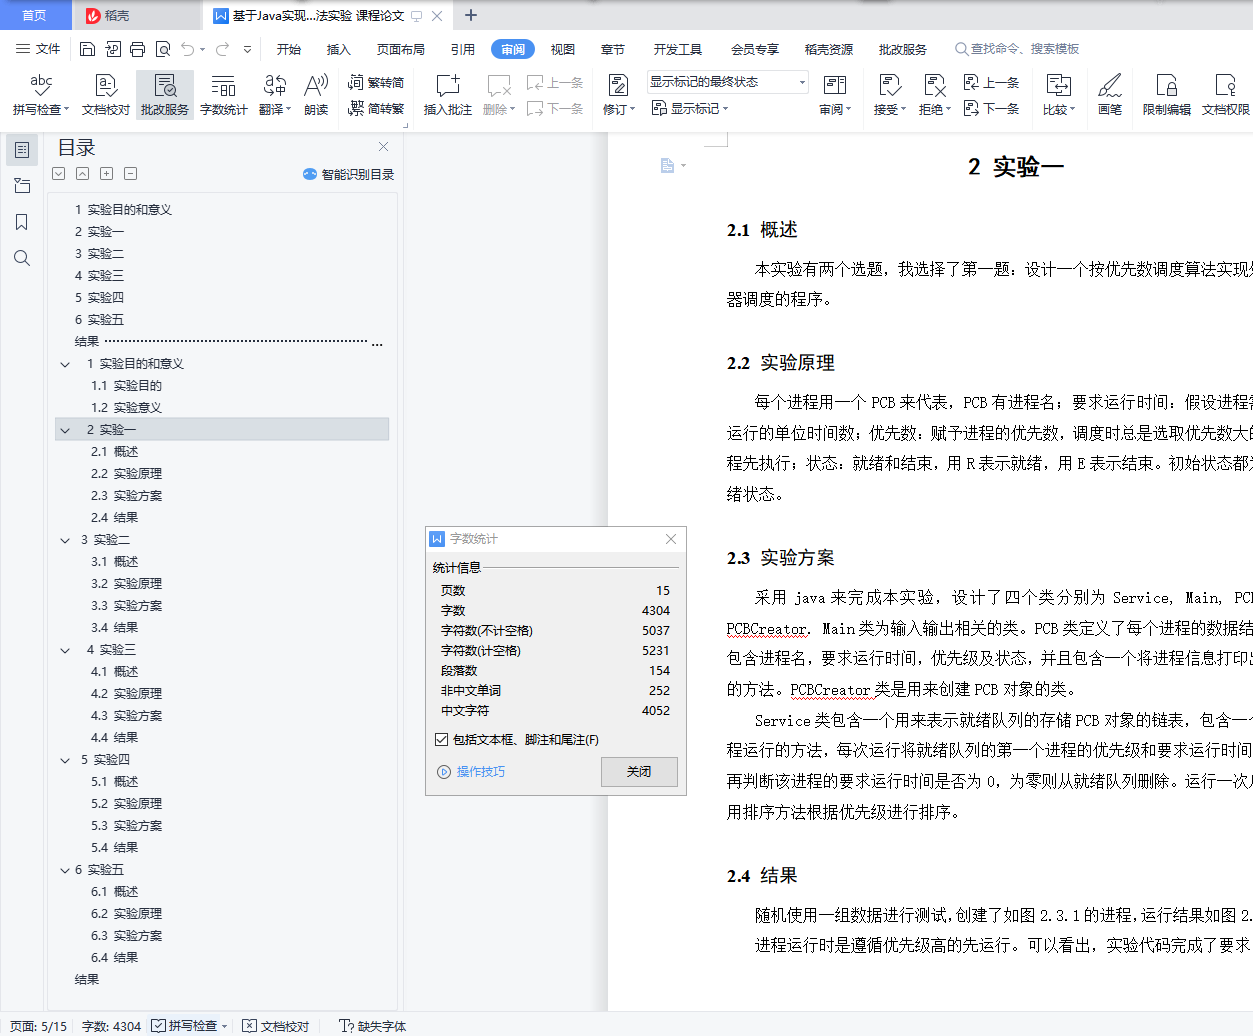
Task: Close the 字数统计 dialog with X
Action: point(671,539)
